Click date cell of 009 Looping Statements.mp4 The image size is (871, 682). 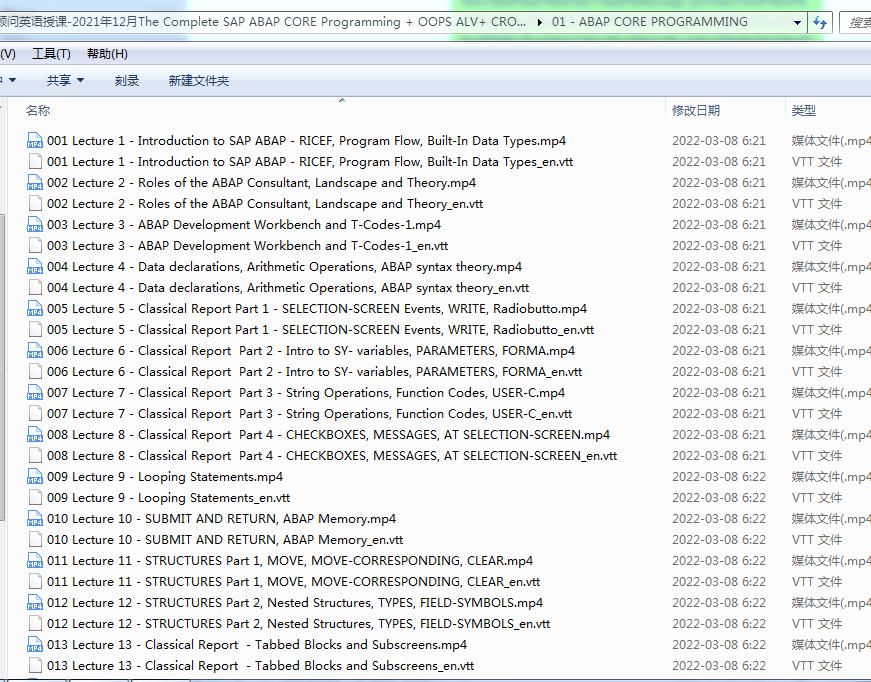(x=719, y=477)
